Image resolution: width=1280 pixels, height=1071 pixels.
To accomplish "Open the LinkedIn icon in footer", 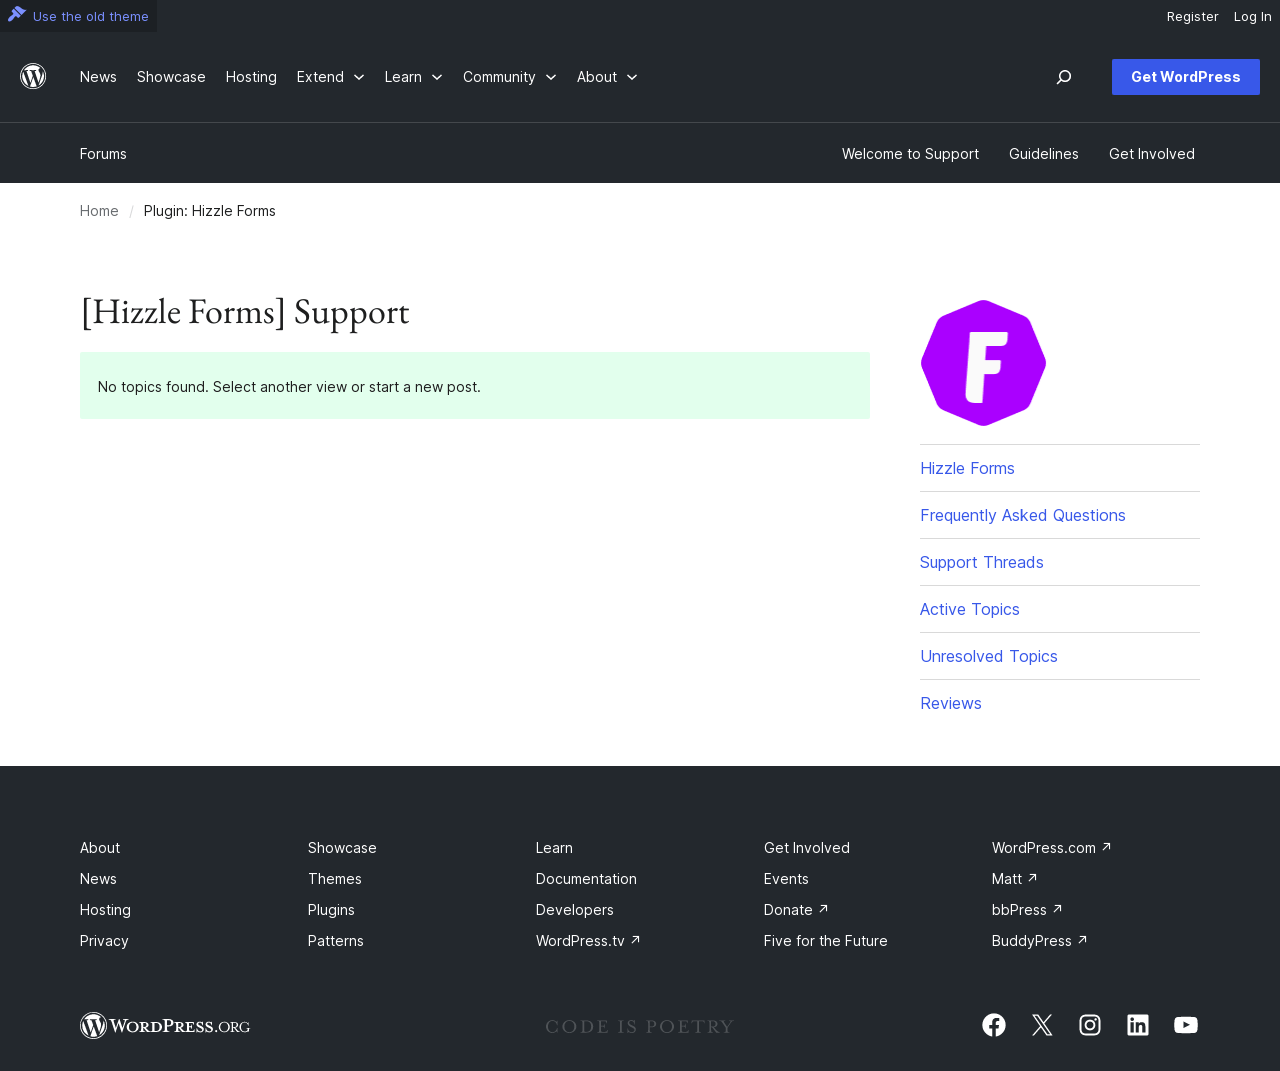I will pos(1138,1025).
